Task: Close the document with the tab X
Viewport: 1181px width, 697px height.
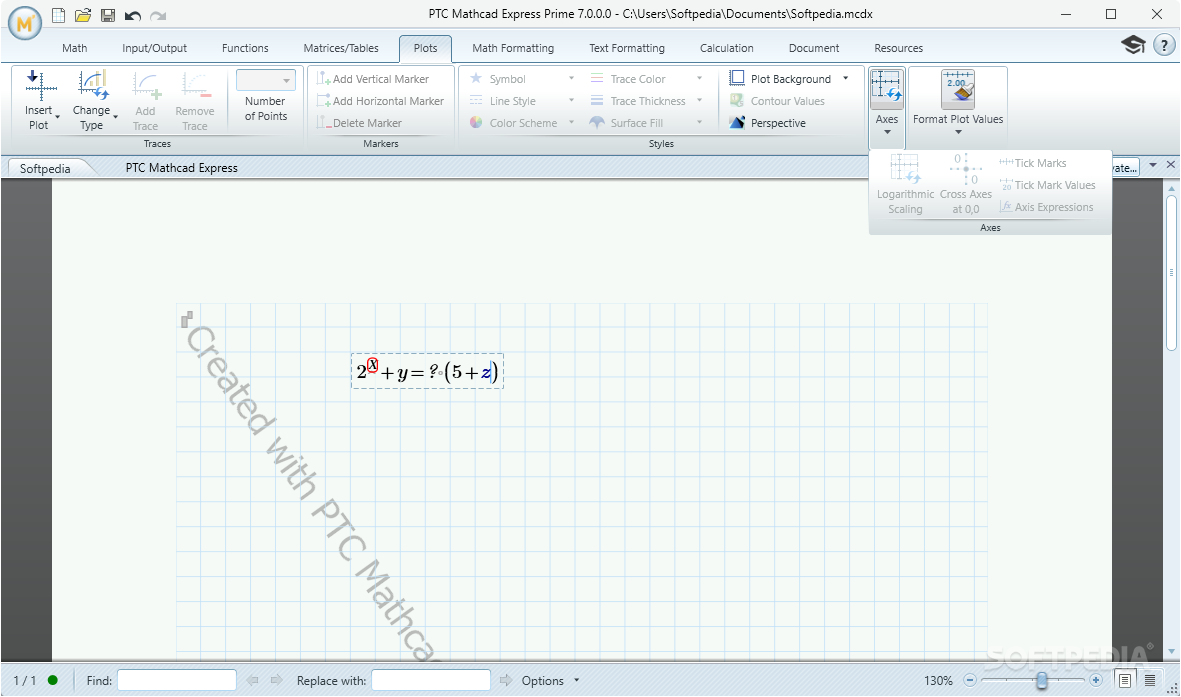Action: (1170, 164)
